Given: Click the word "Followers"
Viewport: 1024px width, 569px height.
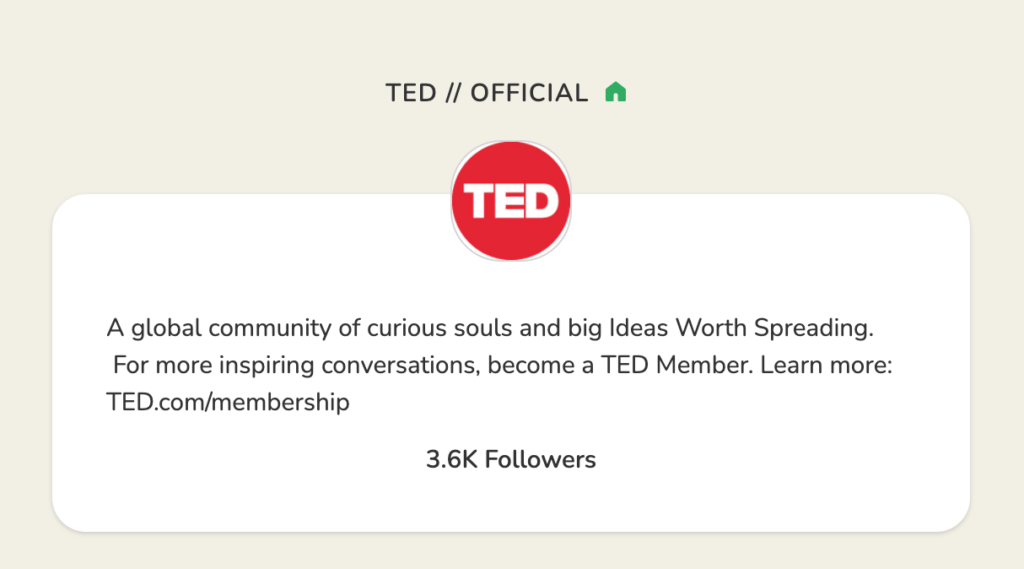Looking at the screenshot, I should [540, 459].
